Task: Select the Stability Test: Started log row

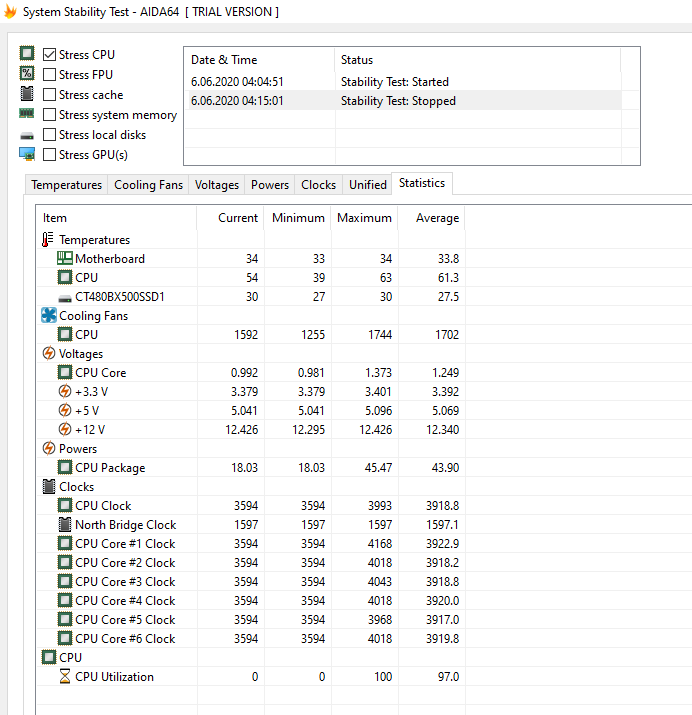Action: (403, 82)
